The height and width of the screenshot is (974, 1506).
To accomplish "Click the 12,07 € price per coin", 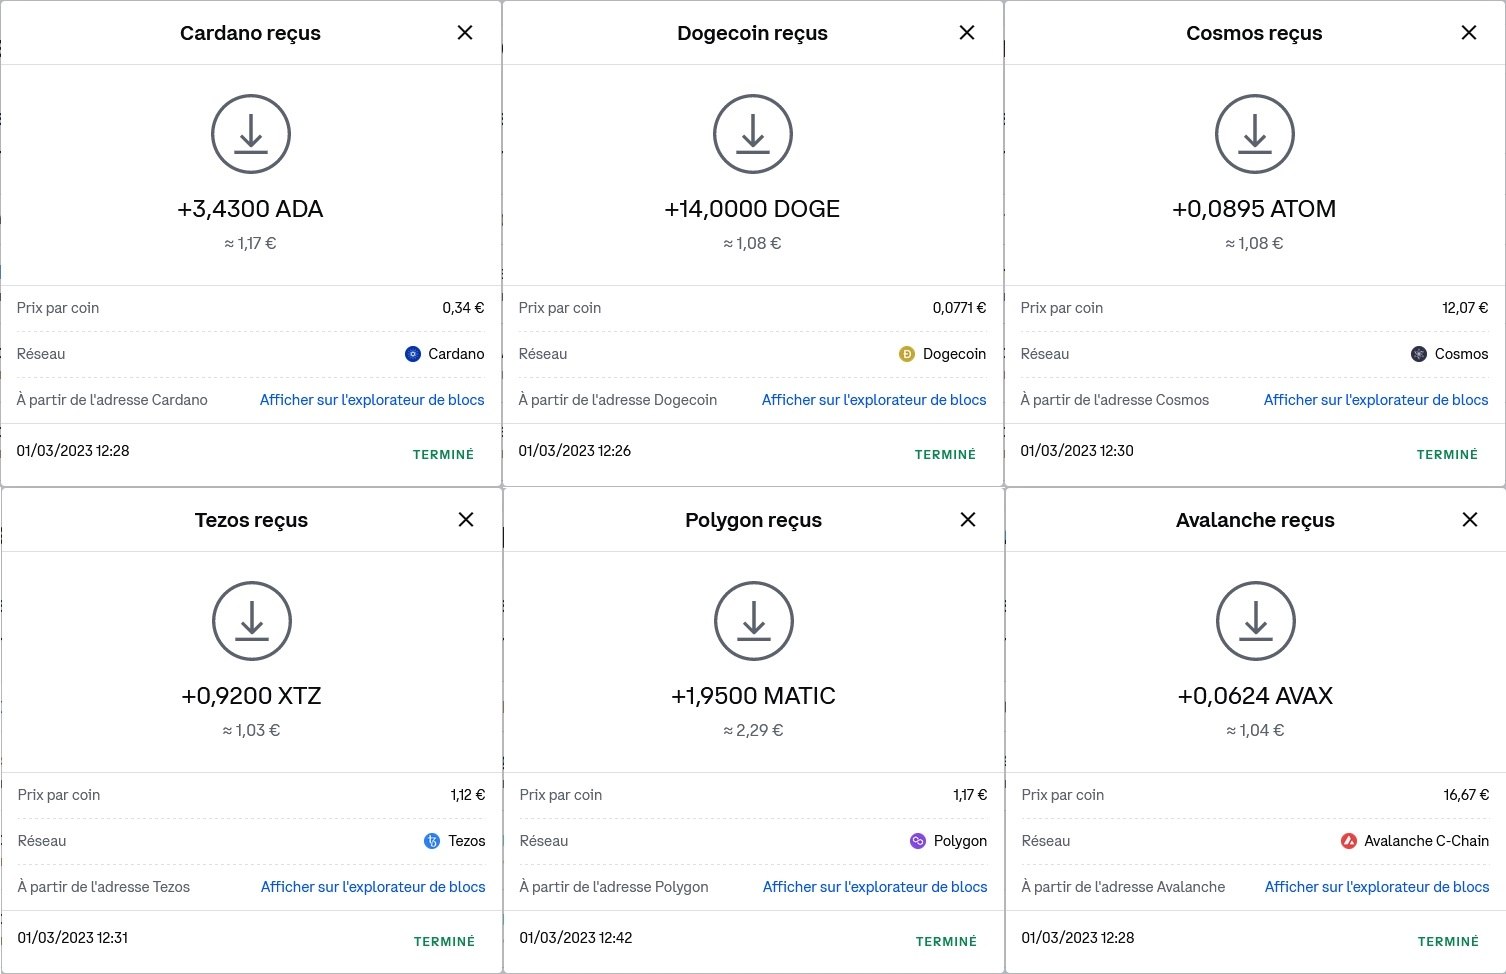I will click(x=1465, y=308).
